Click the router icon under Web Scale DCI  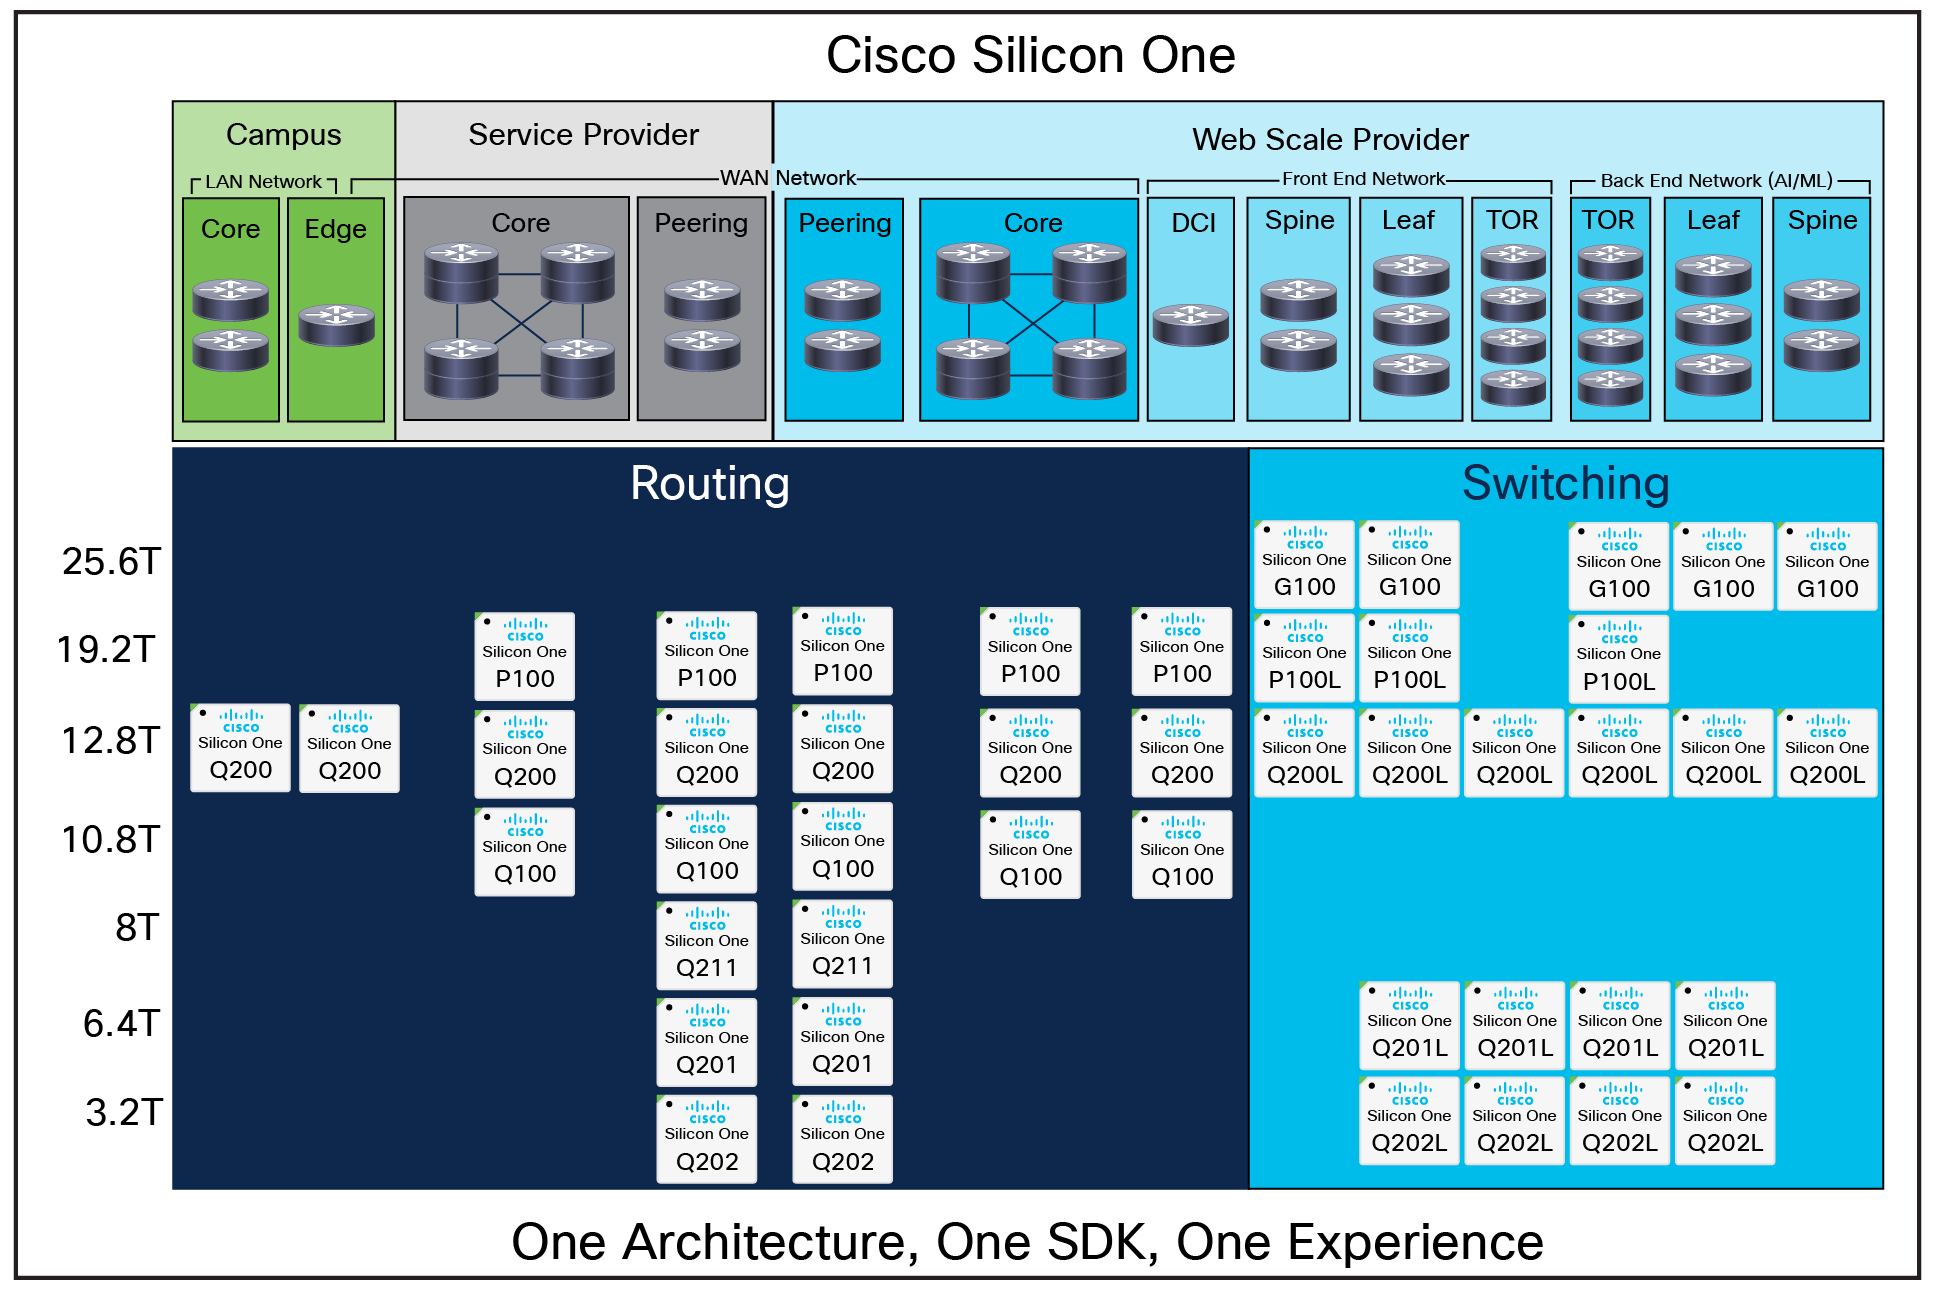click(x=1190, y=325)
